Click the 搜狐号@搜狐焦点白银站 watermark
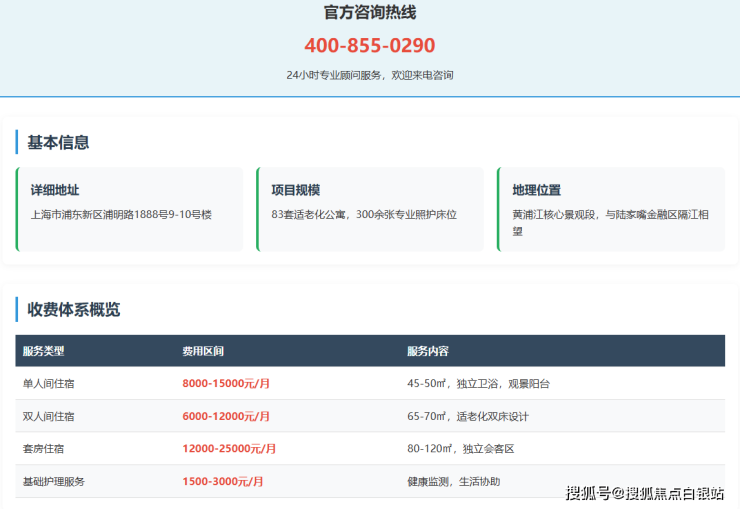This screenshot has width=740, height=509. click(x=645, y=493)
